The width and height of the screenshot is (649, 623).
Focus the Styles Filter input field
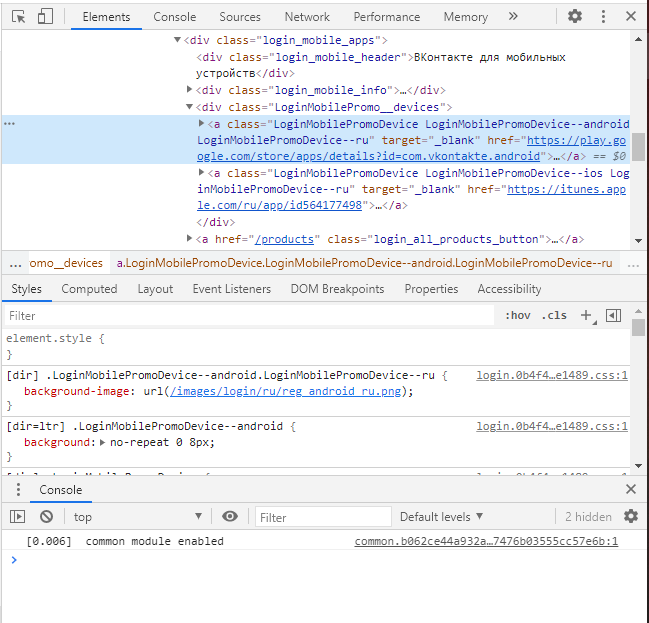click(x=249, y=316)
